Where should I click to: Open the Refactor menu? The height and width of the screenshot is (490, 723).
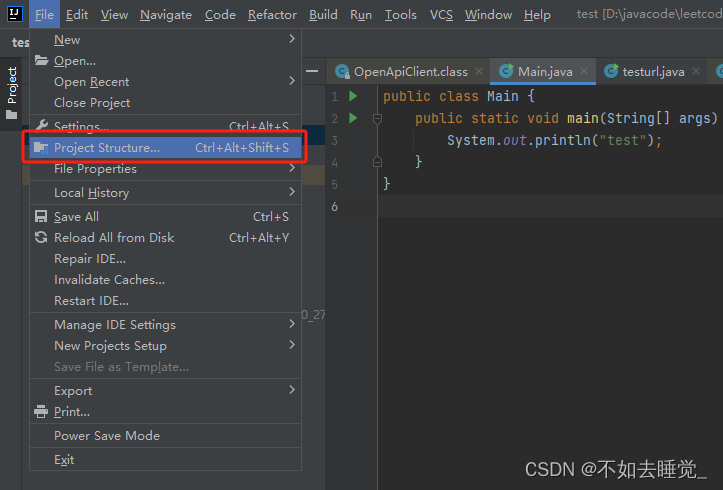(273, 15)
